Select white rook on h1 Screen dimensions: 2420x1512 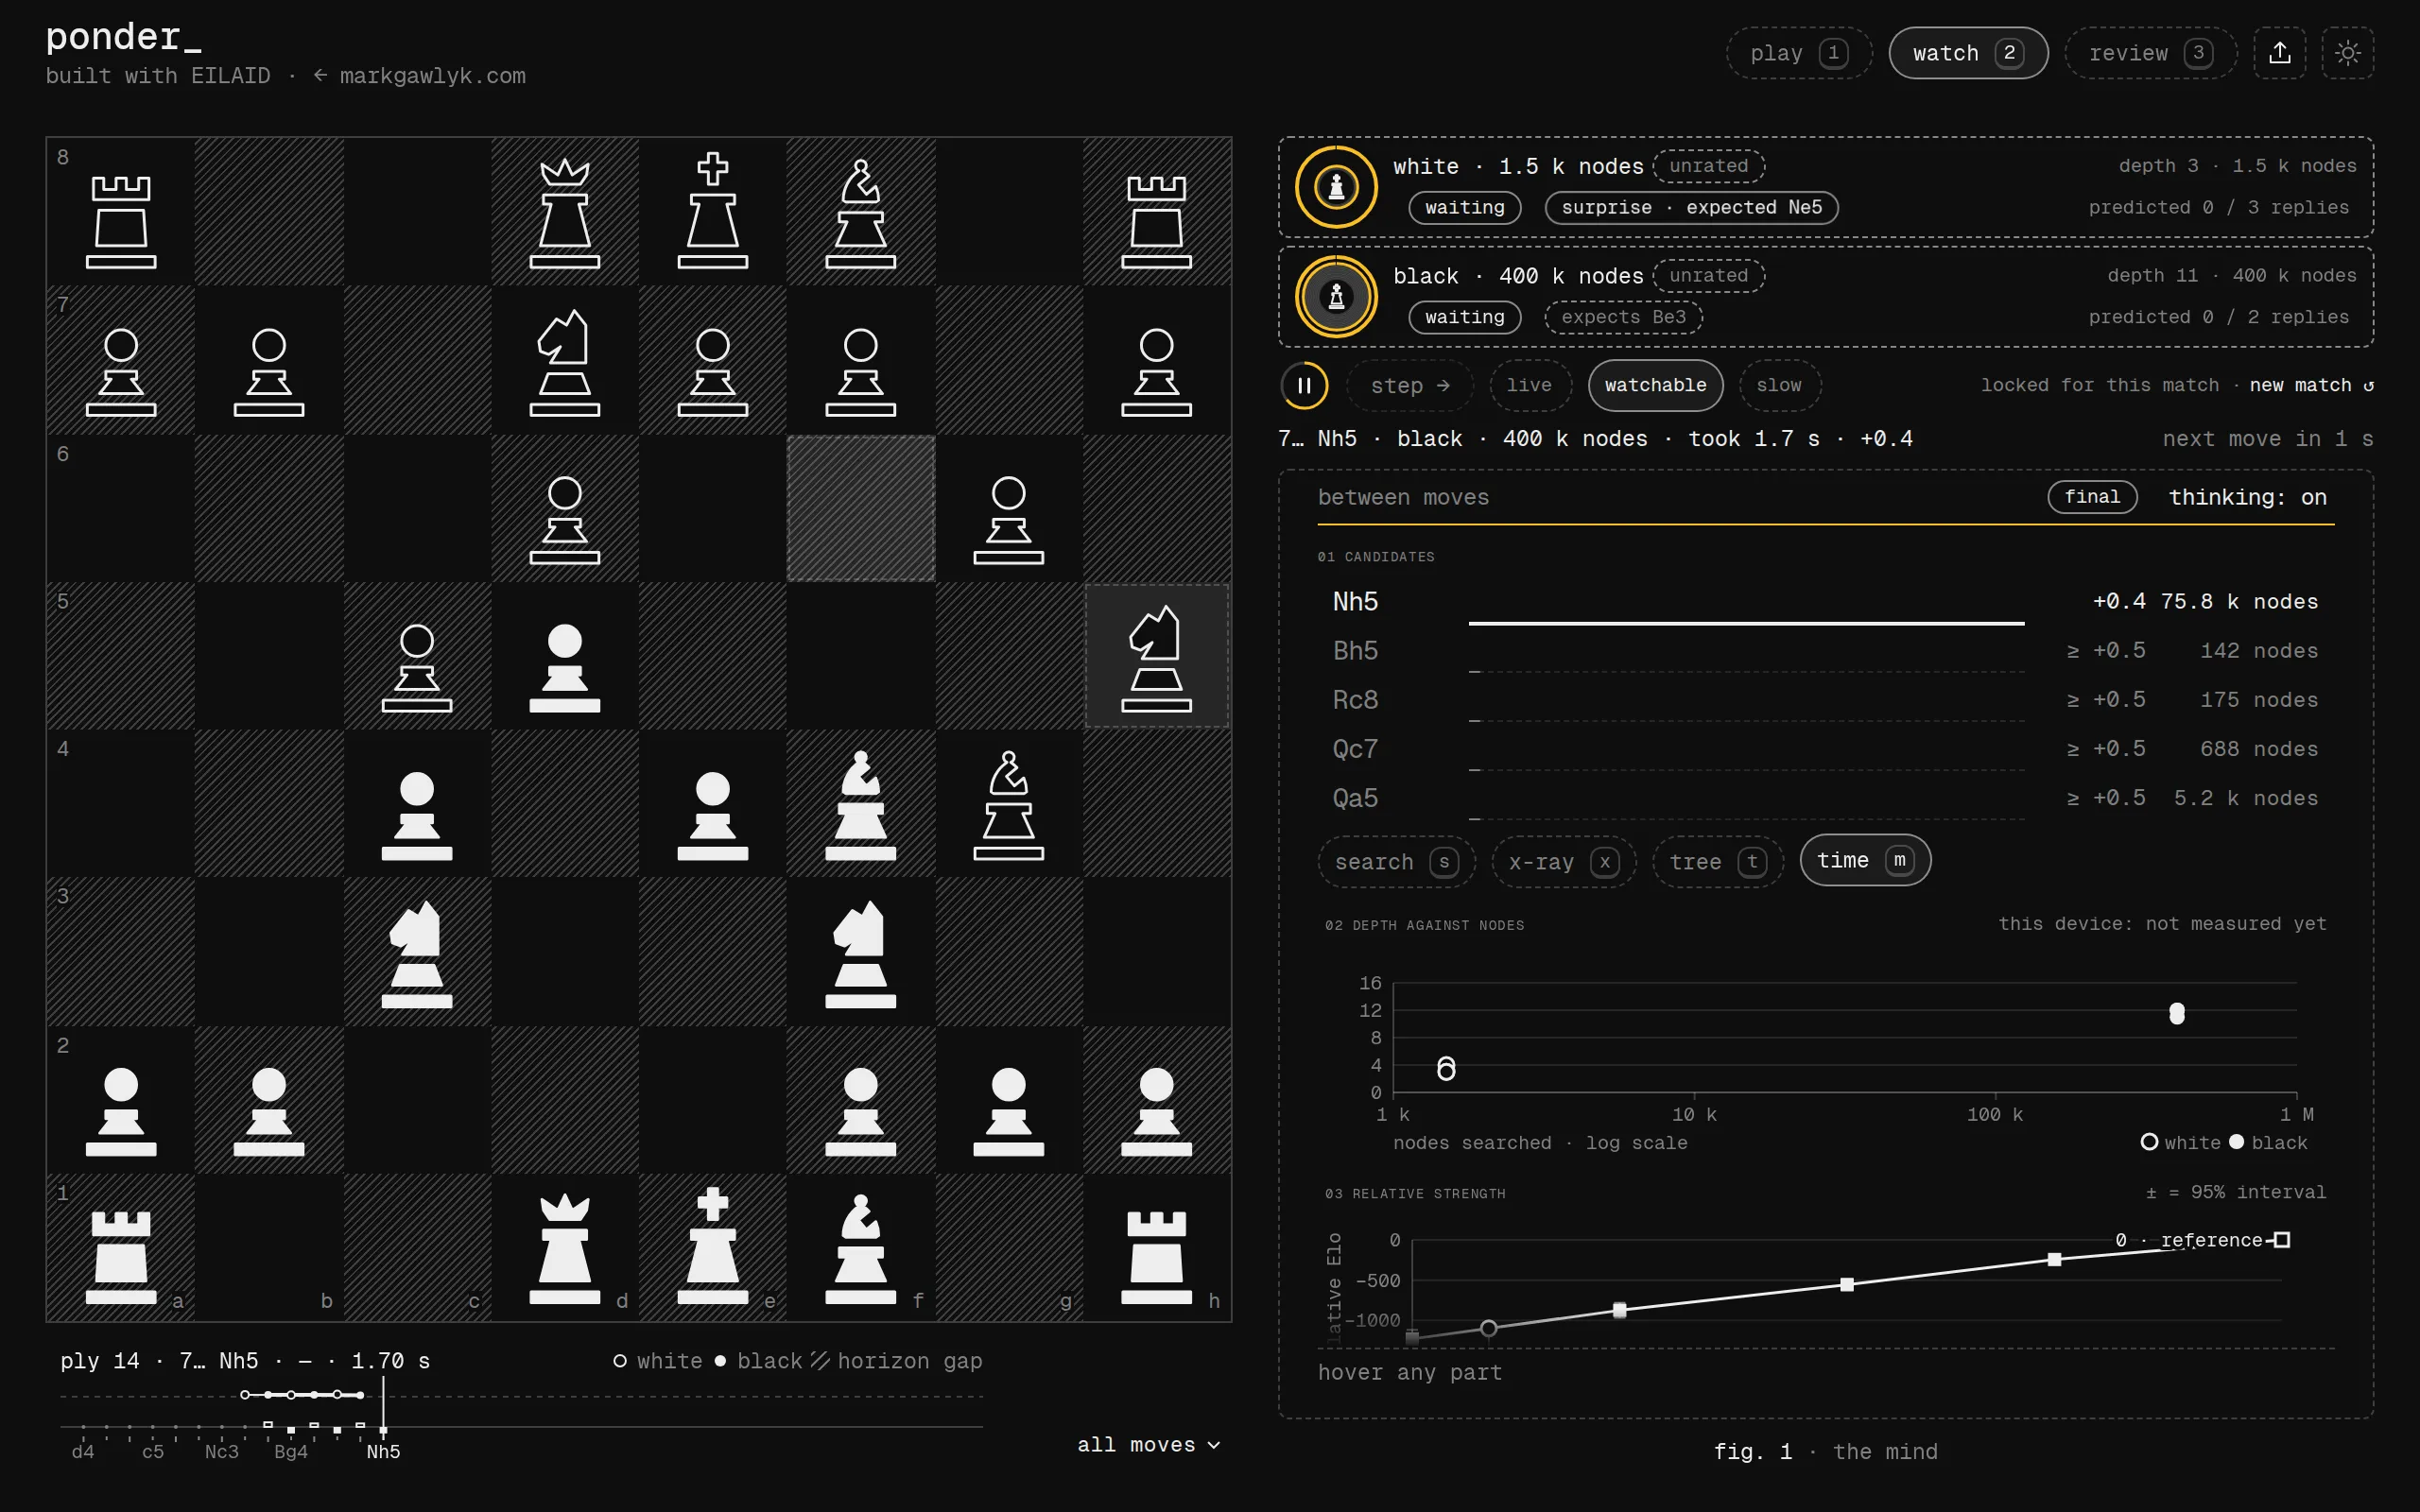click(x=1157, y=1248)
